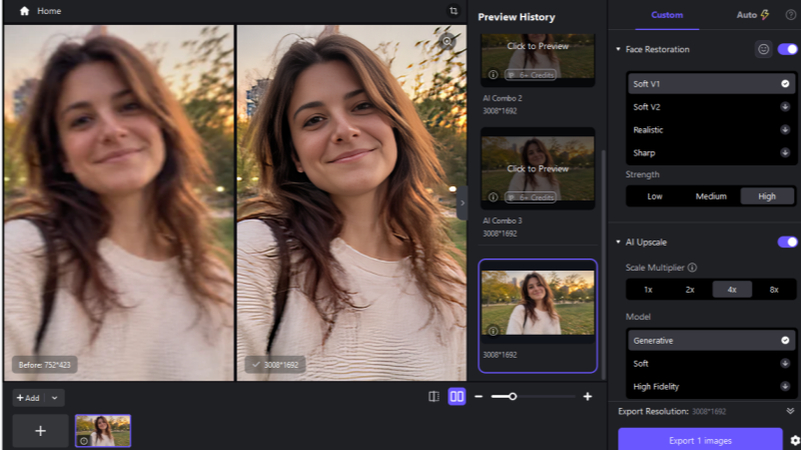Set Strength to High
This screenshot has height=450, width=801.
(x=767, y=196)
